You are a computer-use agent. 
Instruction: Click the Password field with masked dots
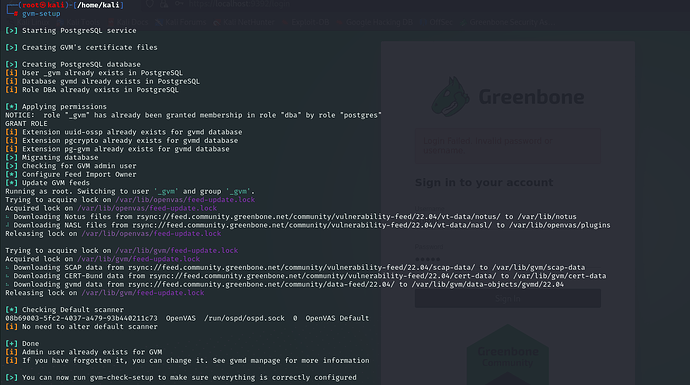[x=508, y=259]
